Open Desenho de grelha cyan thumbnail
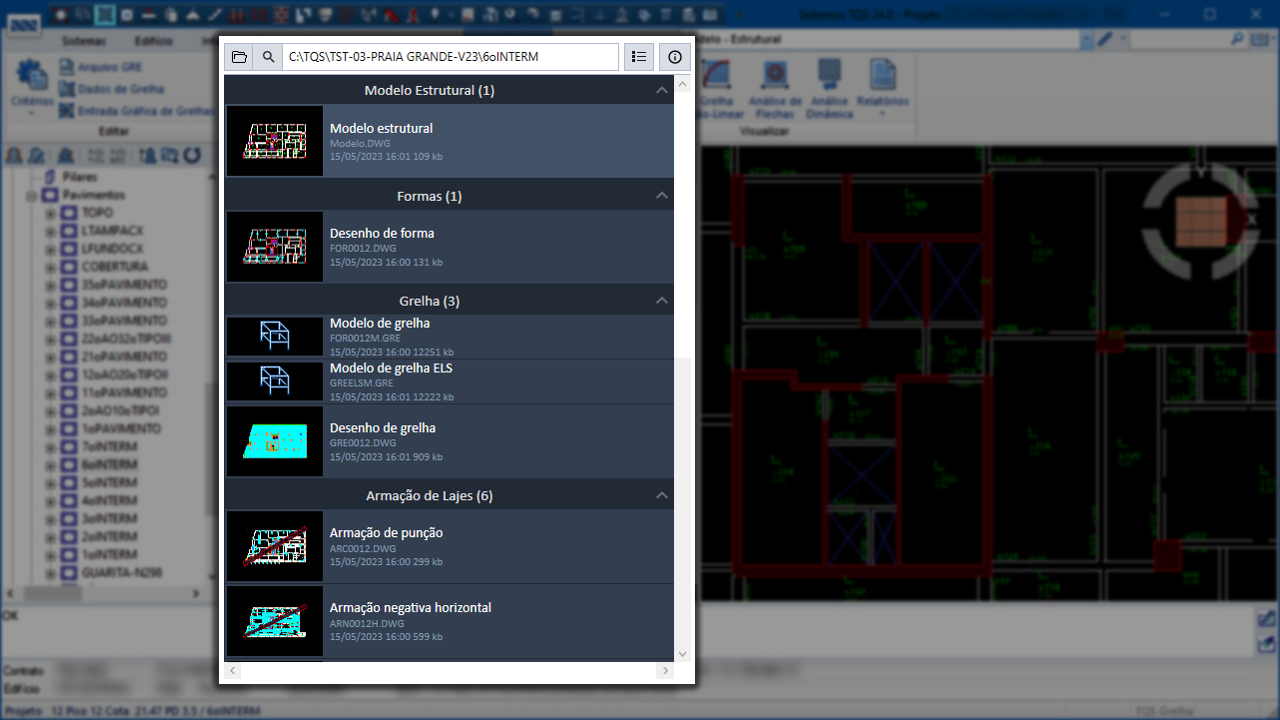 [275, 441]
